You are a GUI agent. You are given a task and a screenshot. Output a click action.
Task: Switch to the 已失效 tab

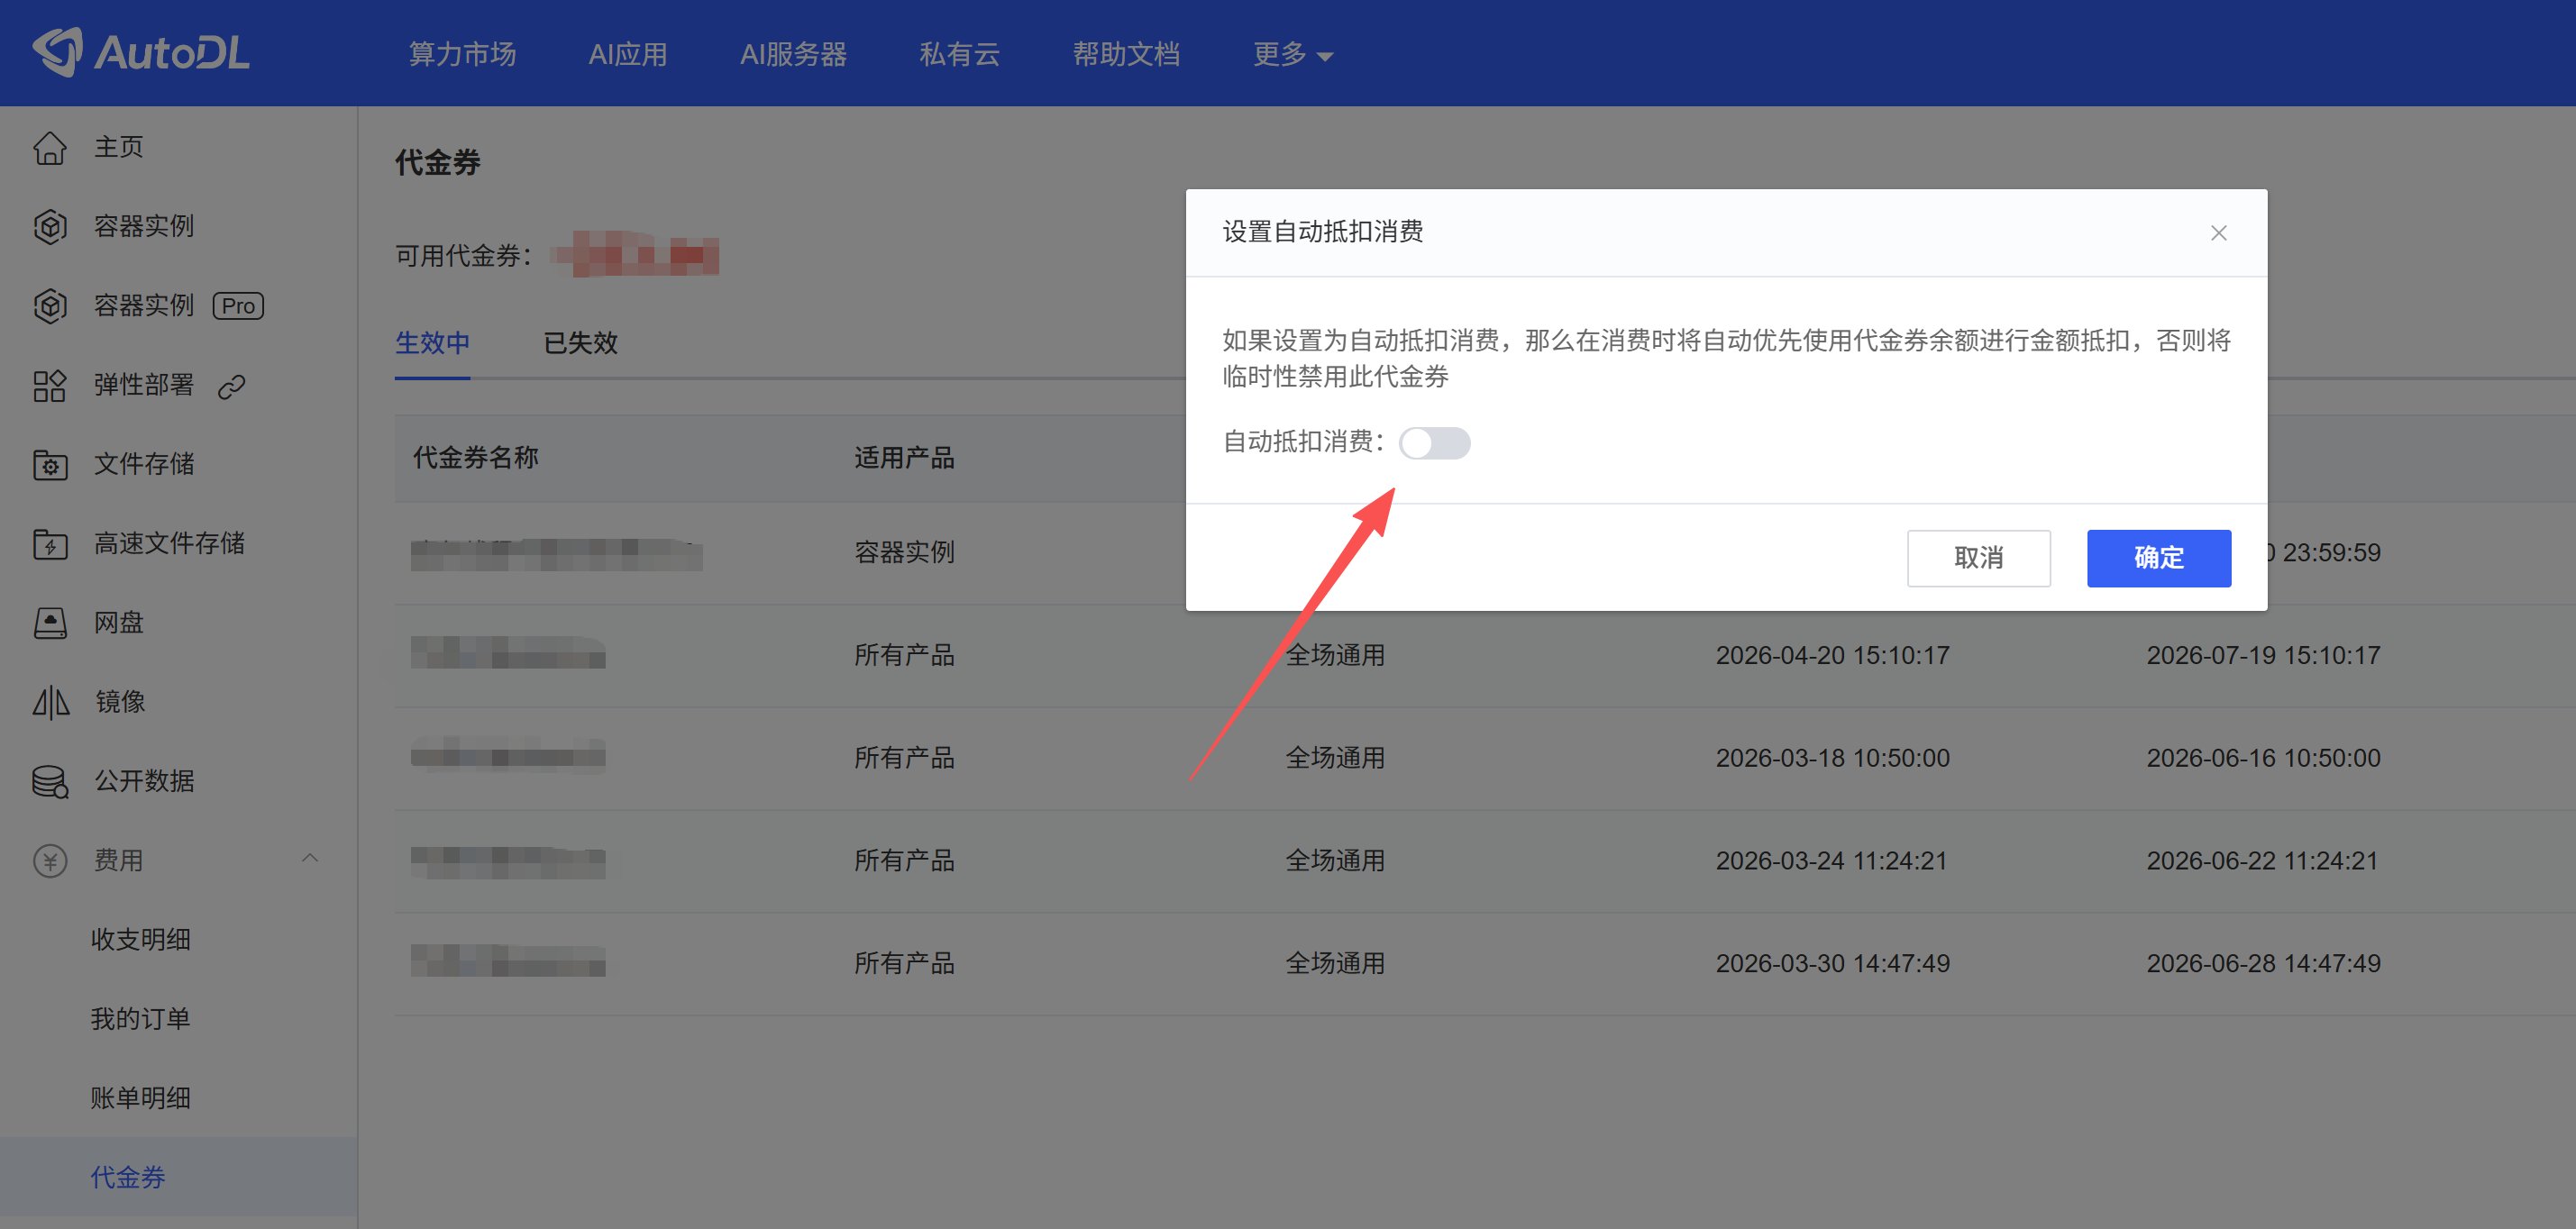[x=580, y=343]
